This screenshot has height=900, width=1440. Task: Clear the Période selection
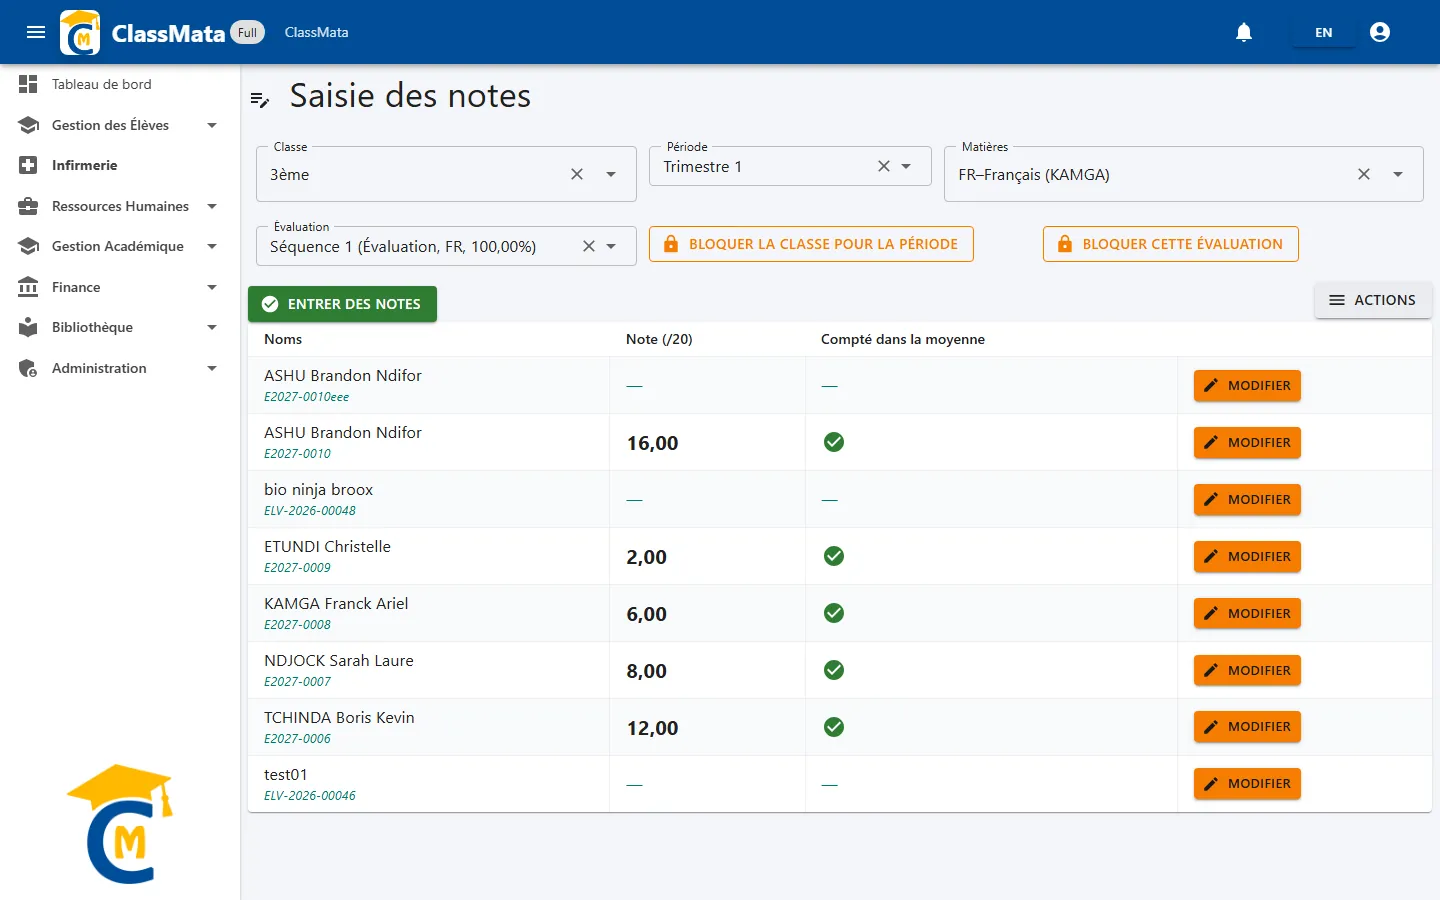coord(884,166)
